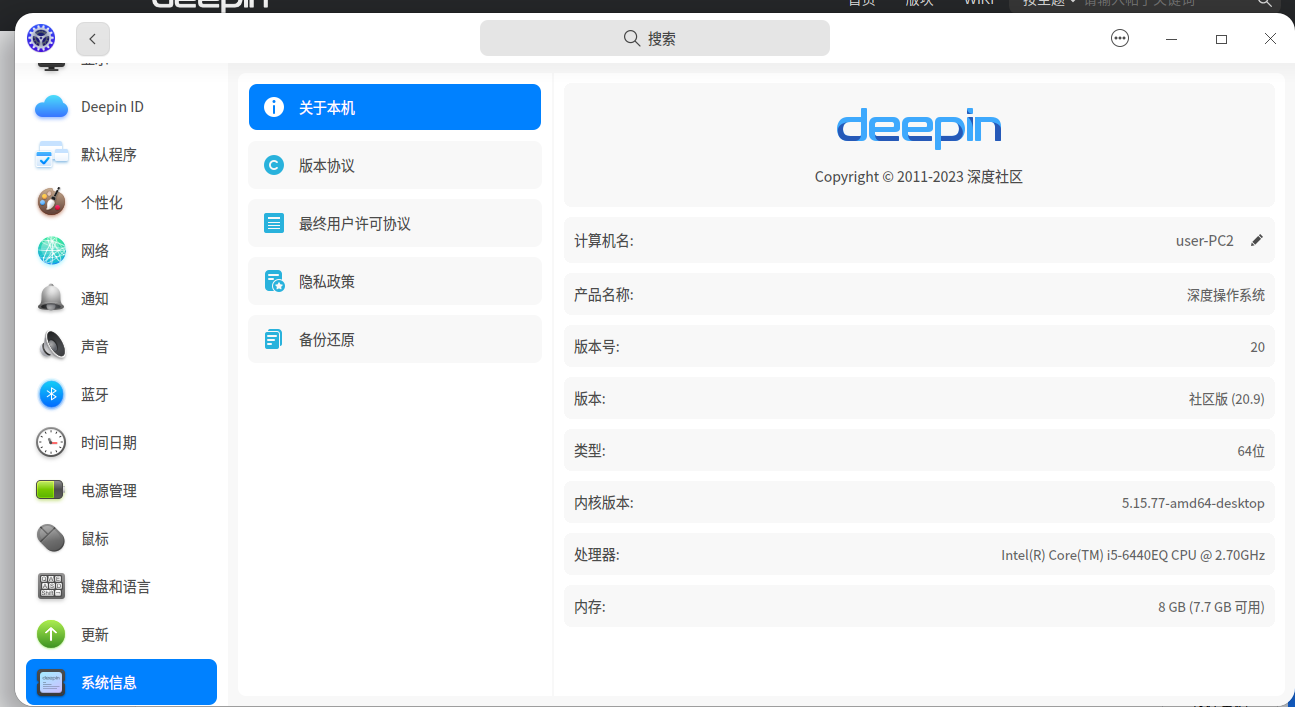Open the 声音 speaker icon
This screenshot has height=707, width=1295.
pyautogui.click(x=51, y=347)
